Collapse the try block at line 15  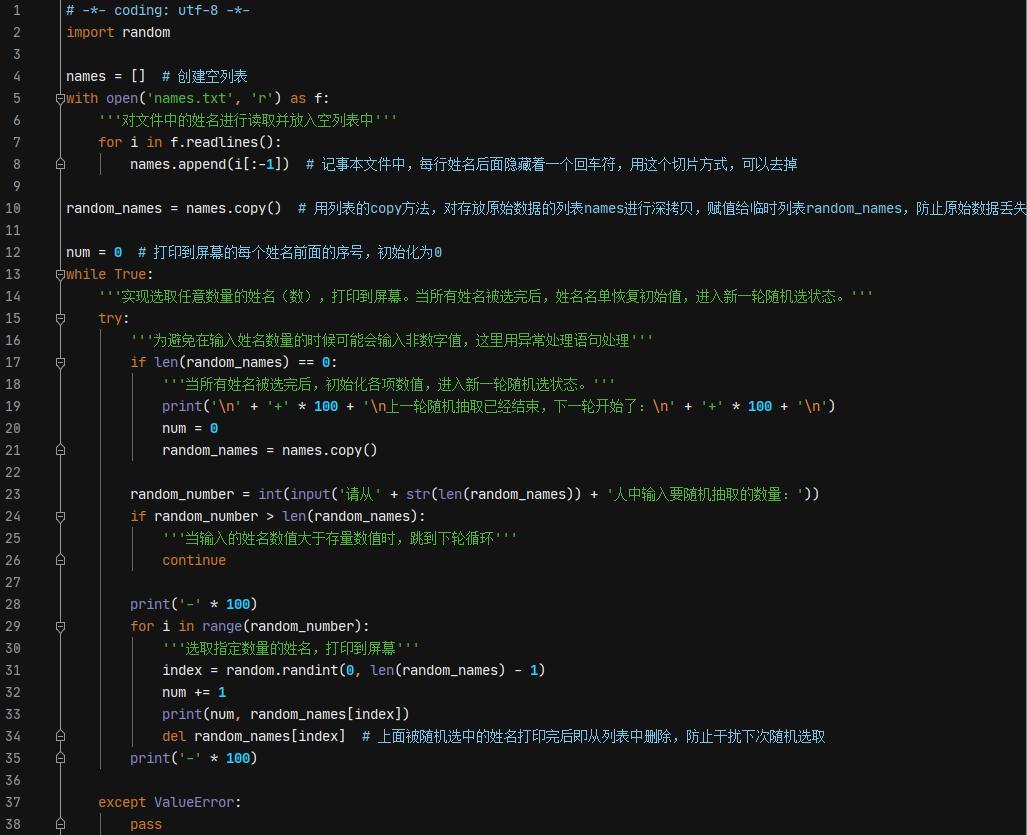60,318
